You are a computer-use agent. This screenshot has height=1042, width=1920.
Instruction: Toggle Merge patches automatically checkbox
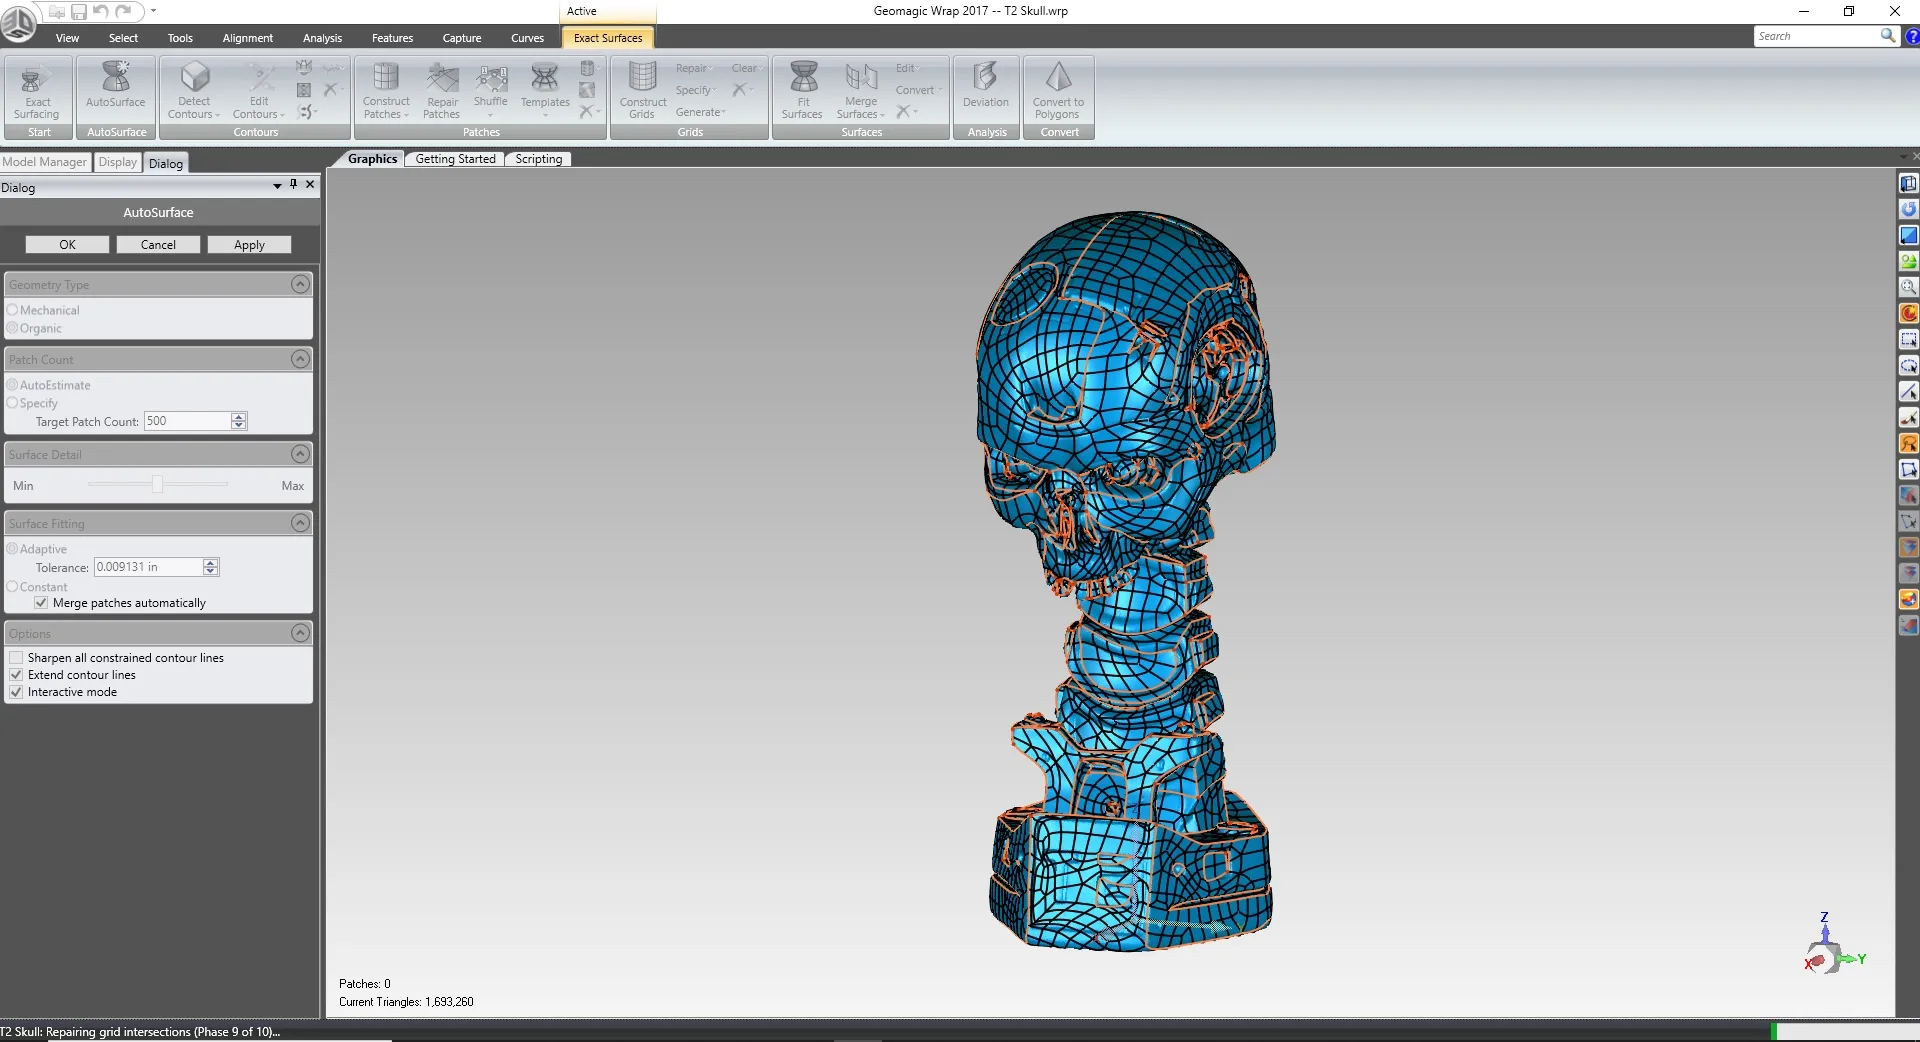pyautogui.click(x=41, y=603)
